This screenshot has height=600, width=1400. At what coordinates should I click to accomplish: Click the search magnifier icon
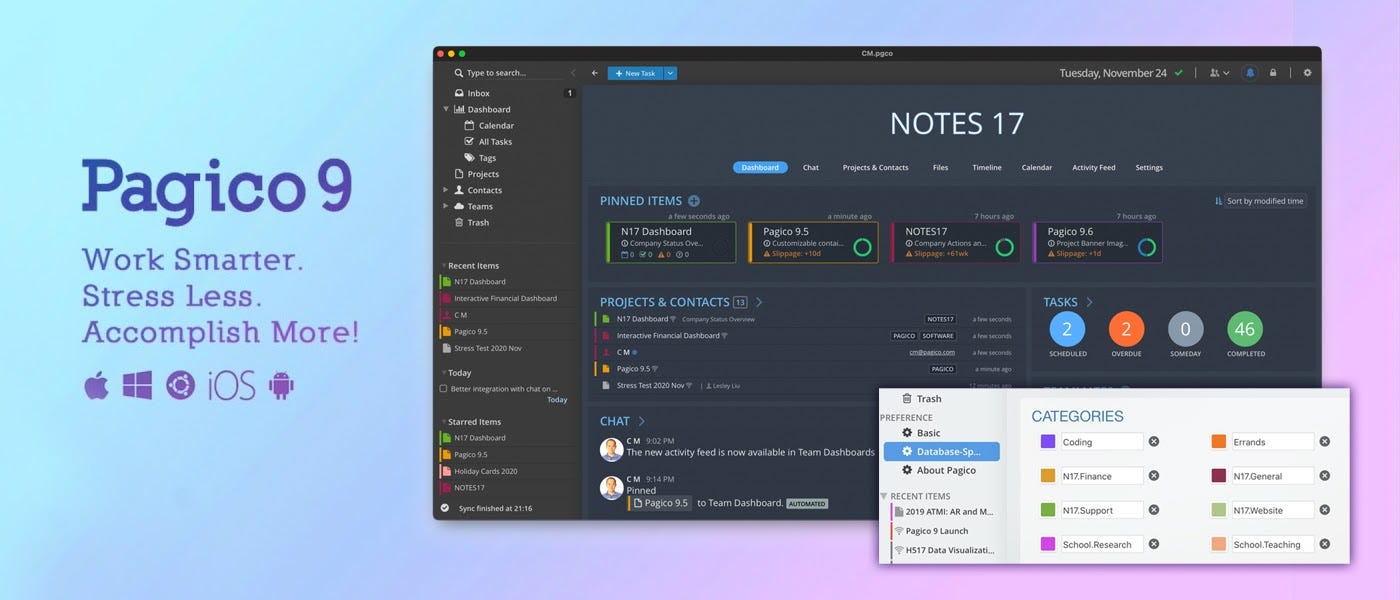pyautogui.click(x=459, y=73)
